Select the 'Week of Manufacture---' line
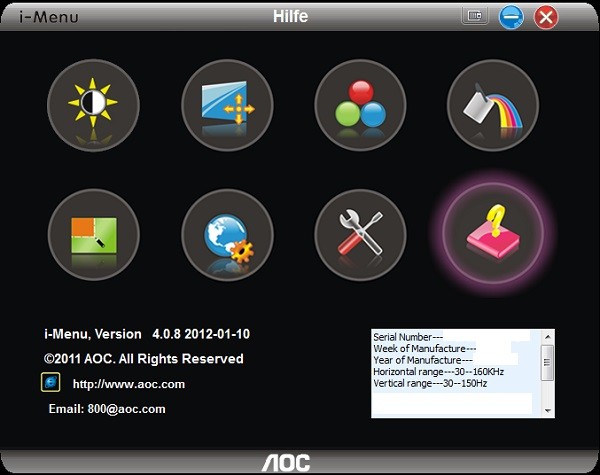Viewport: 600px width, 475px height. [425, 348]
